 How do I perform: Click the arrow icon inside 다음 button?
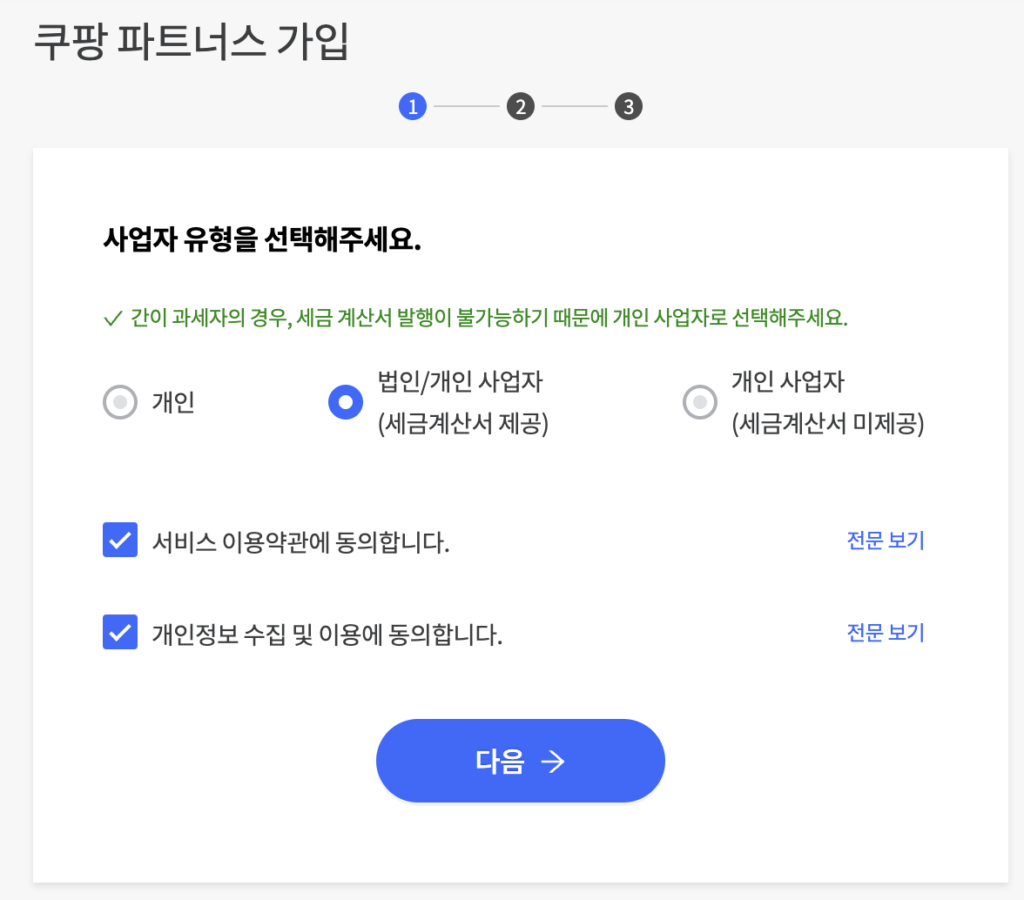tap(553, 762)
